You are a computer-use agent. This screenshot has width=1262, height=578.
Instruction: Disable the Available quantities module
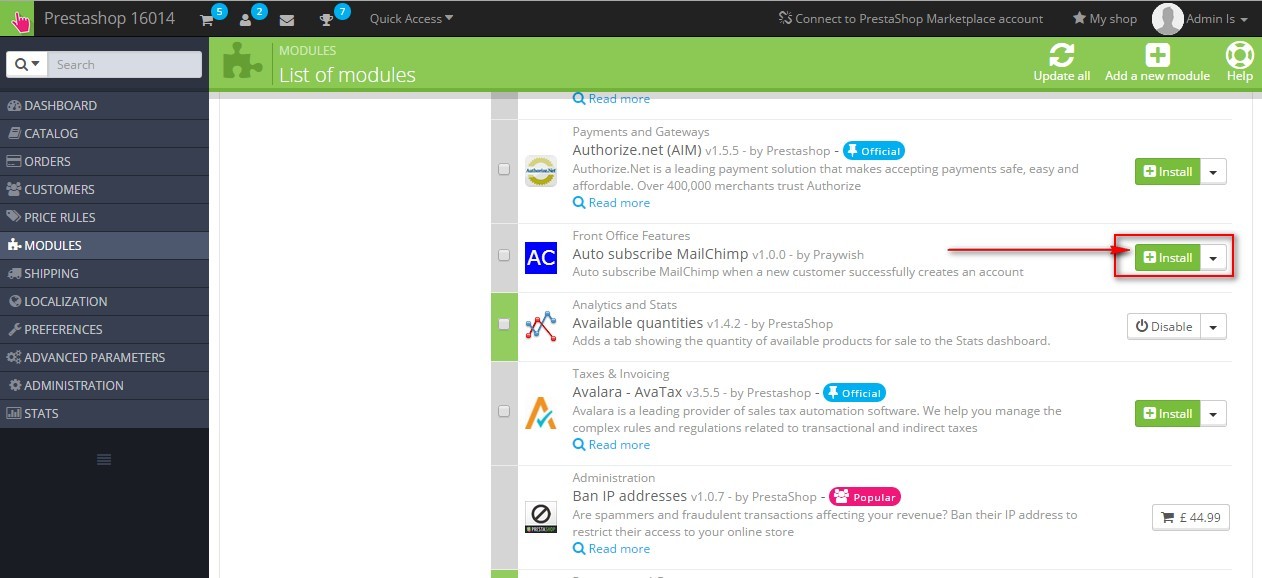point(1164,327)
